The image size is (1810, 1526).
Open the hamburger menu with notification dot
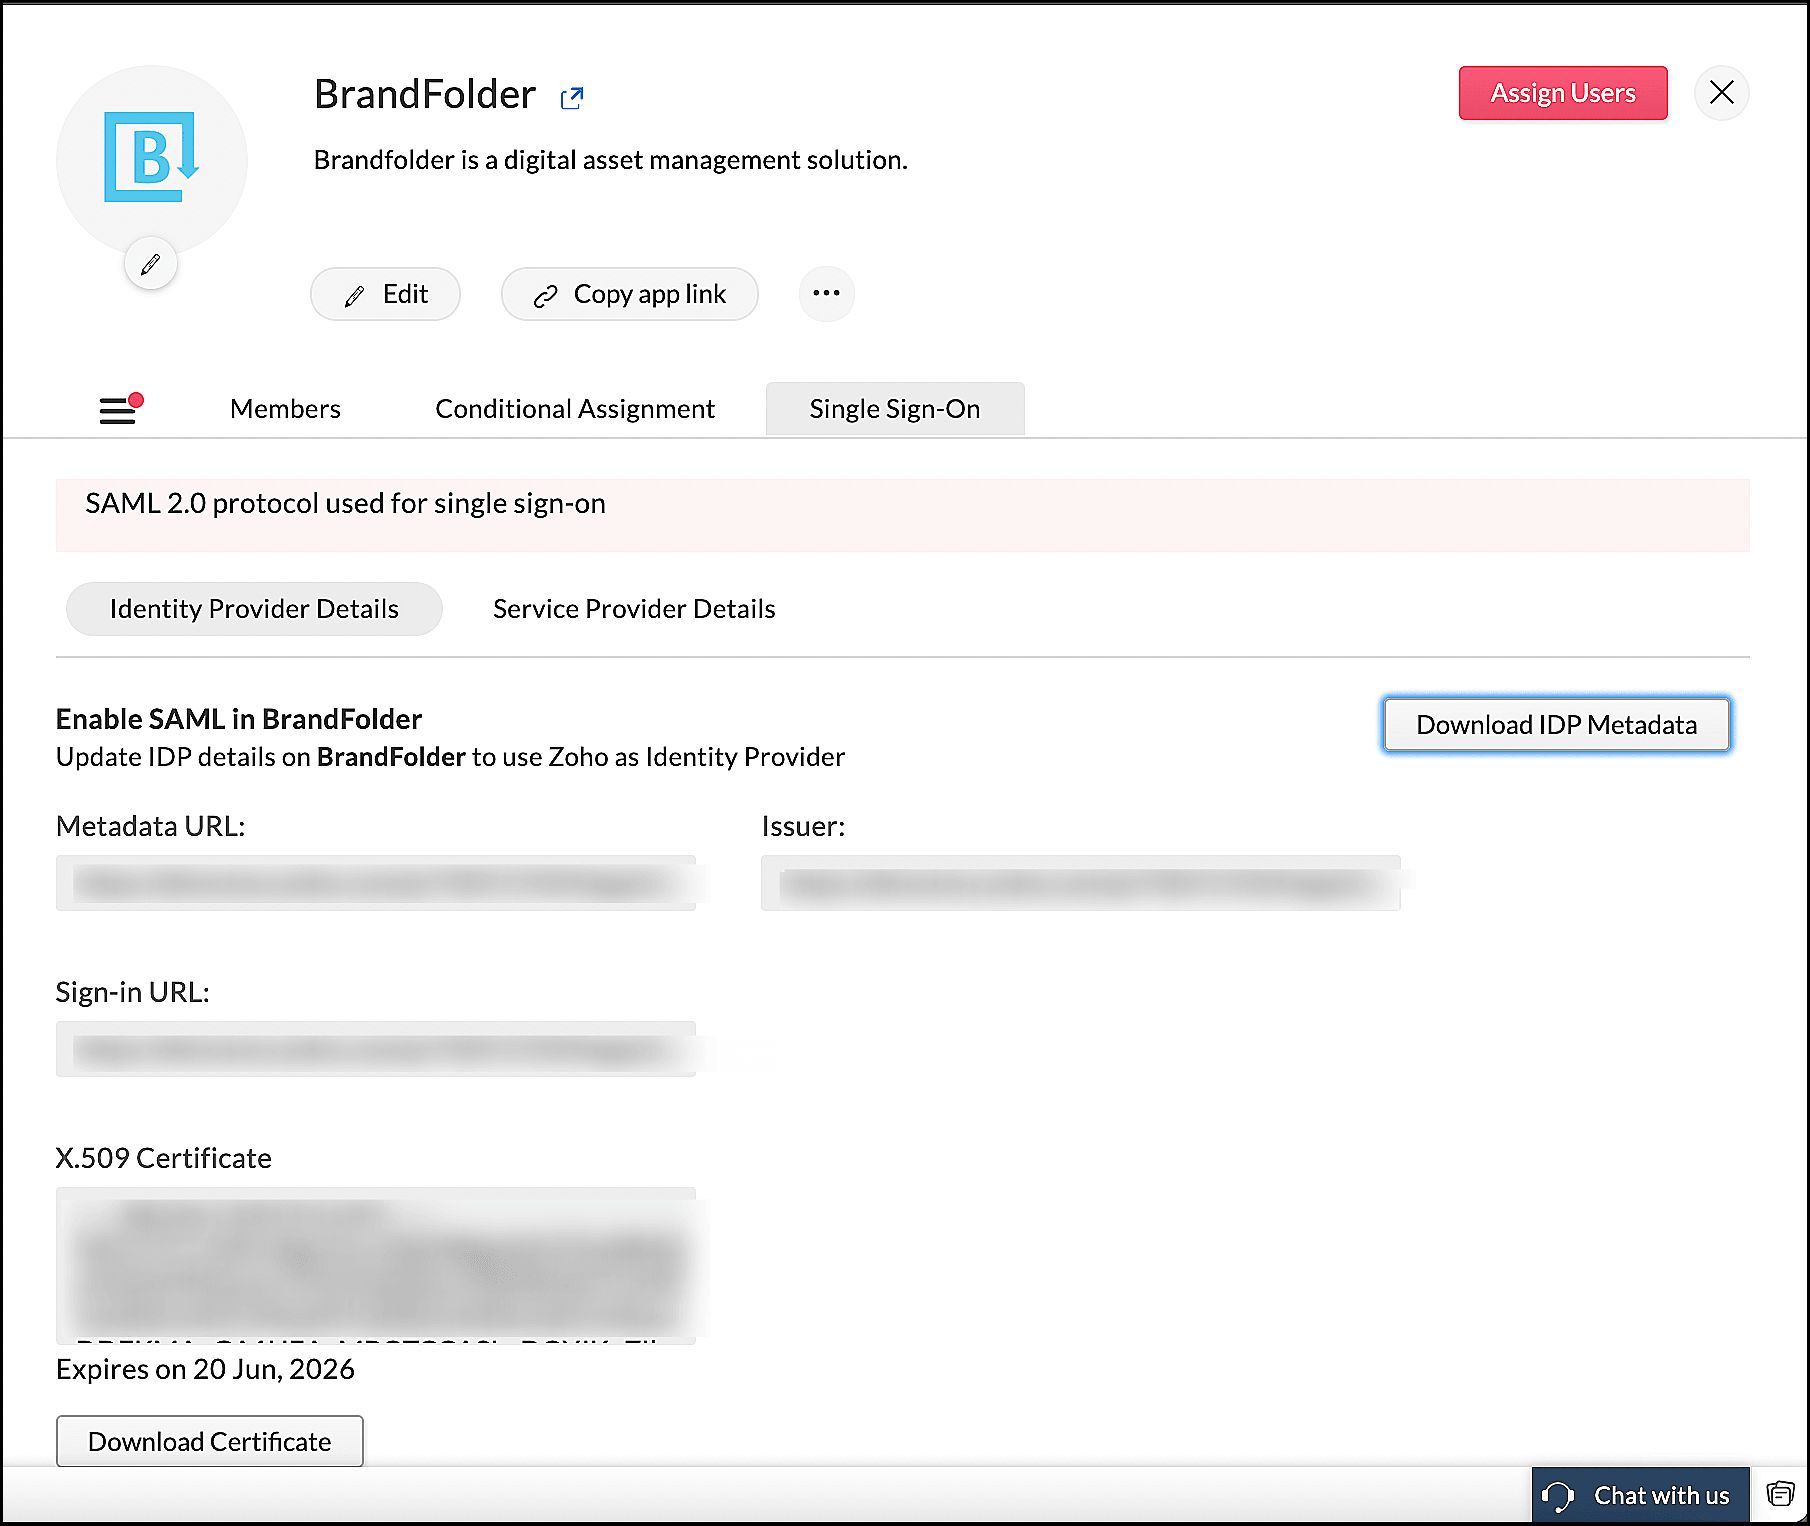click(120, 408)
